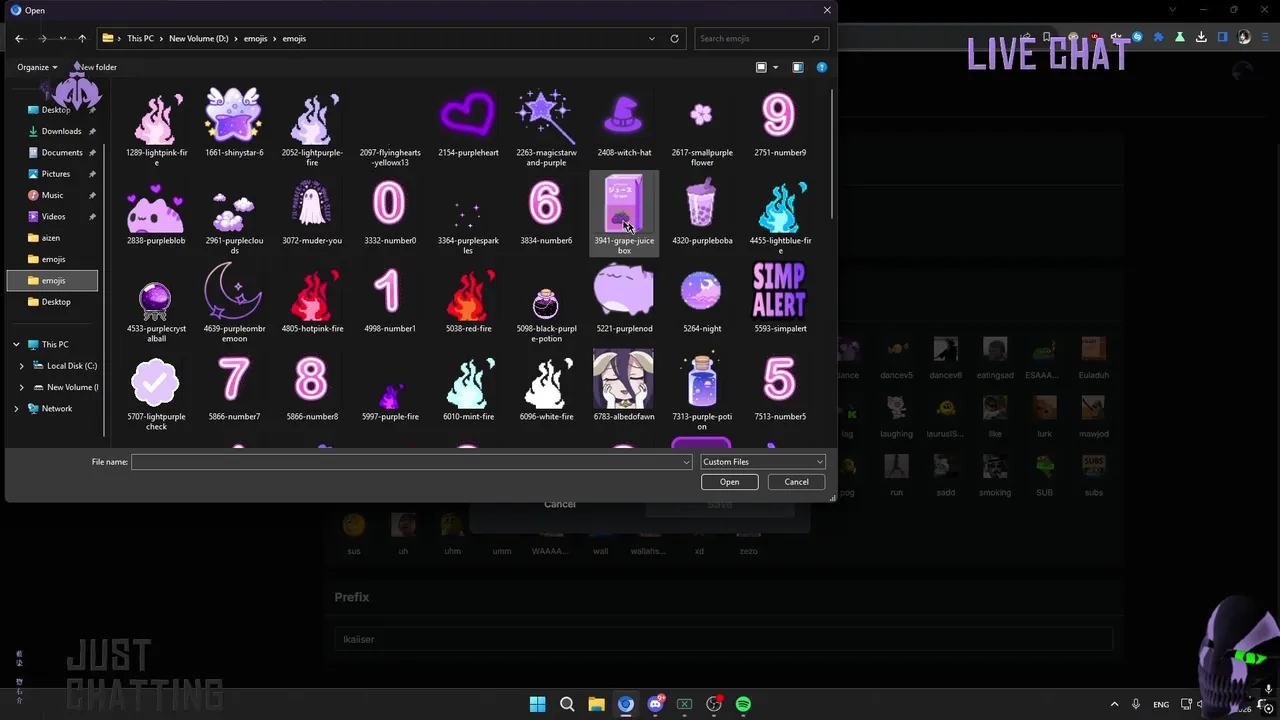The width and height of the screenshot is (1280, 720).
Task: Click This PC in breadcrumb path
Action: 140,38
